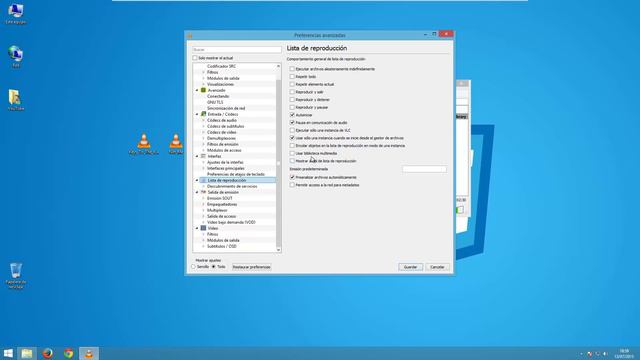Select the left VLC cone desktop shortcut

(x=143, y=144)
